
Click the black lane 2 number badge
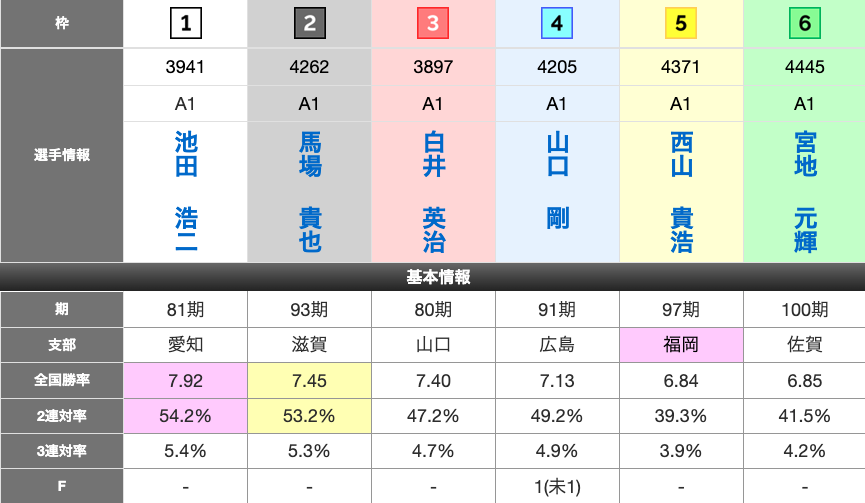tap(309, 23)
